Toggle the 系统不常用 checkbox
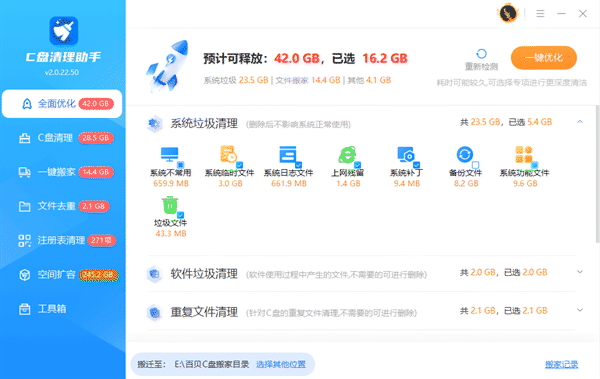The height and width of the screenshot is (379, 600). click(x=181, y=165)
